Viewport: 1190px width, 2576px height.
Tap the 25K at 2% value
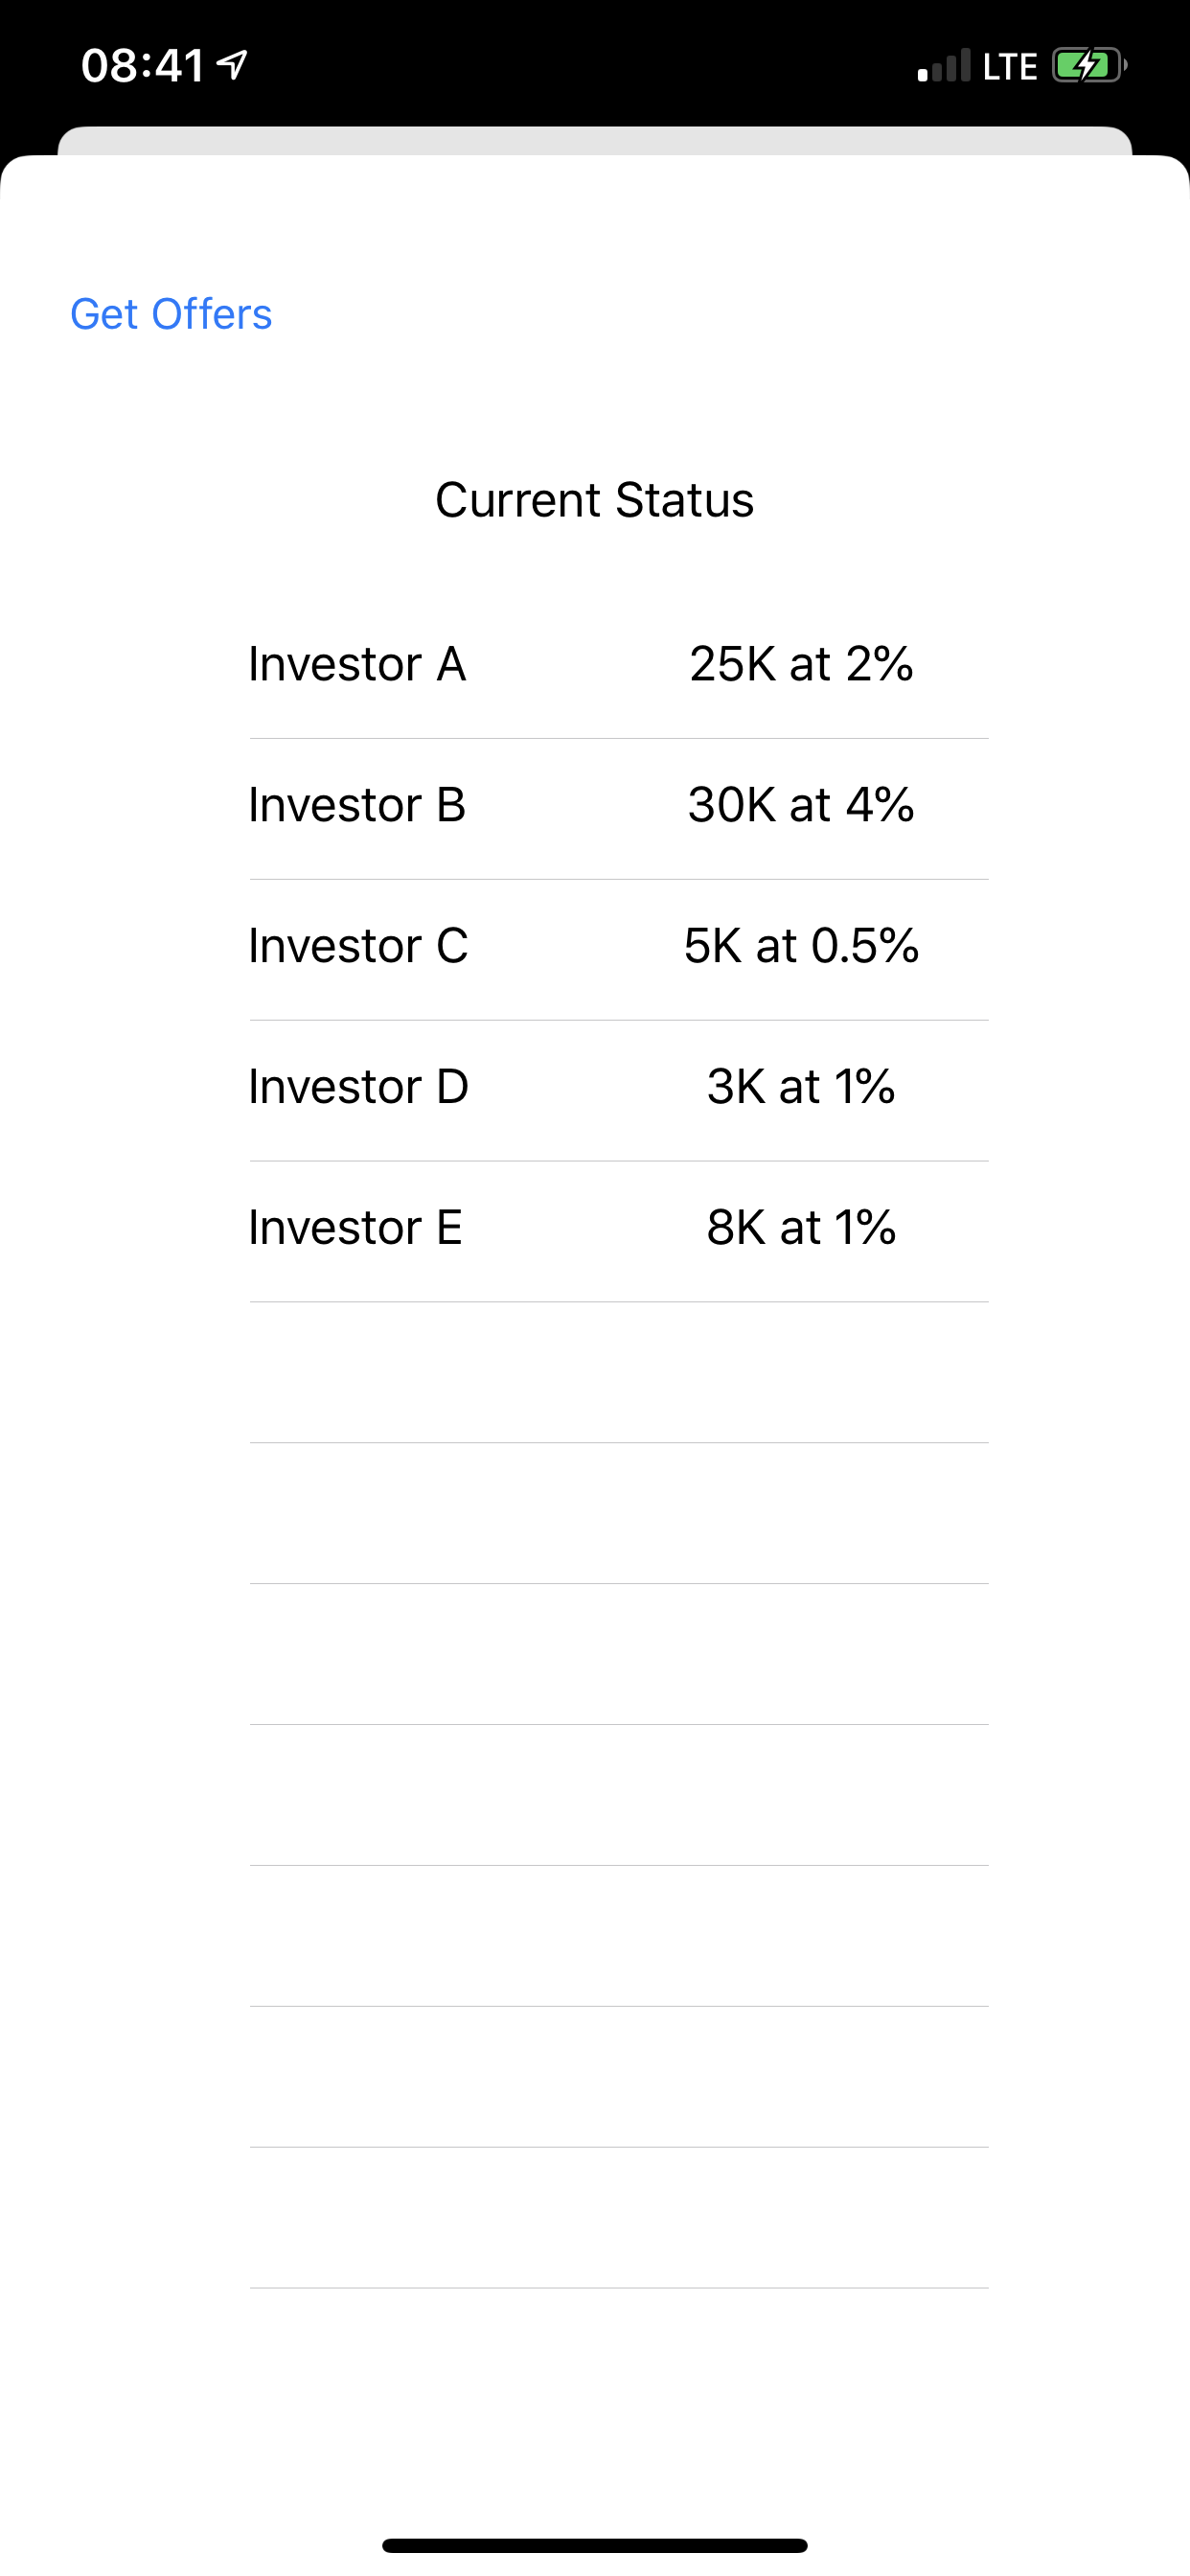click(x=801, y=664)
